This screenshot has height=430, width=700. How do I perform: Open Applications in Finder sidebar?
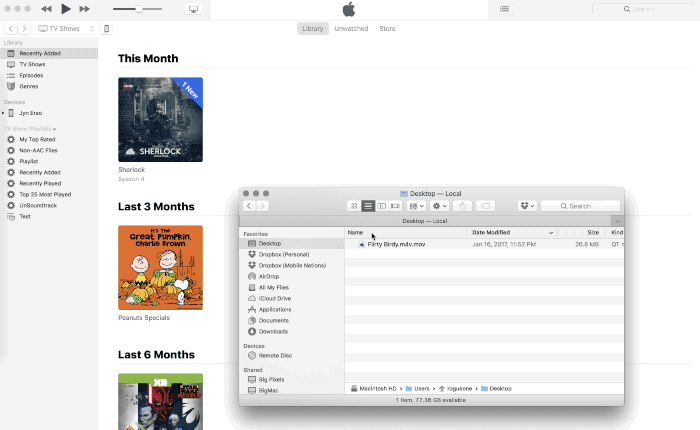coord(292,309)
